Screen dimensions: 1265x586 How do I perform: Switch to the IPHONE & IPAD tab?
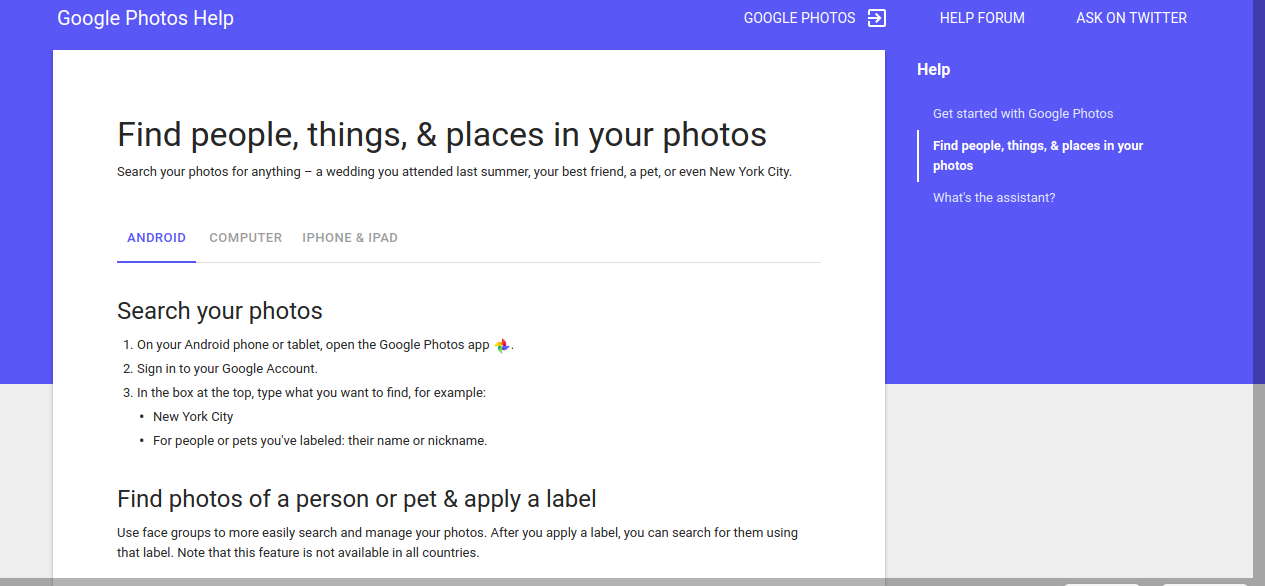[350, 238]
